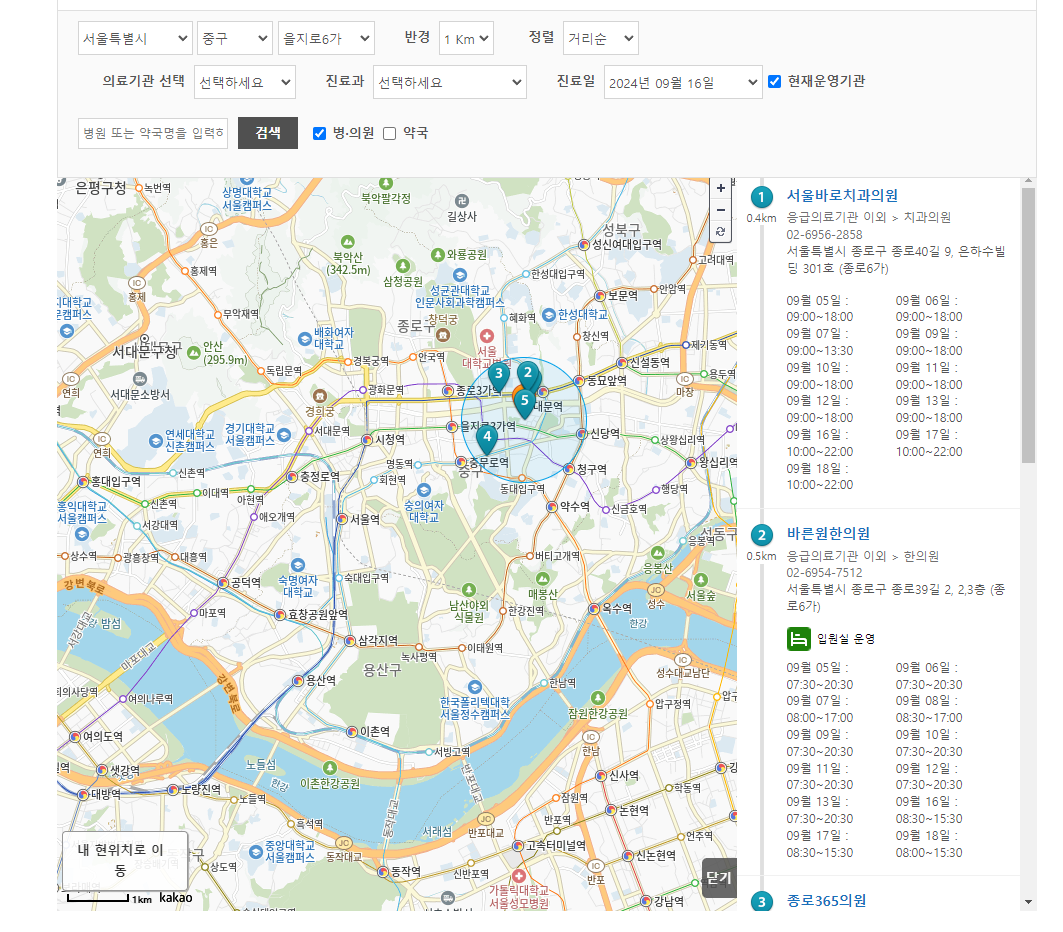The image size is (1063, 932).
Task: Click the 서울대학교병원 hospital cross icon
Action: tap(487, 336)
